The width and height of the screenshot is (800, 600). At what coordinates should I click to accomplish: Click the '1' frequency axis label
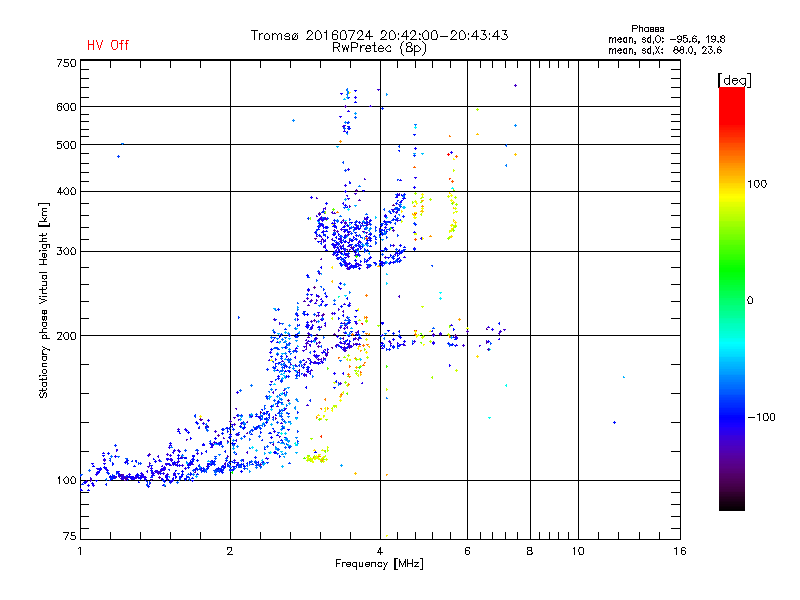[x=80, y=551]
